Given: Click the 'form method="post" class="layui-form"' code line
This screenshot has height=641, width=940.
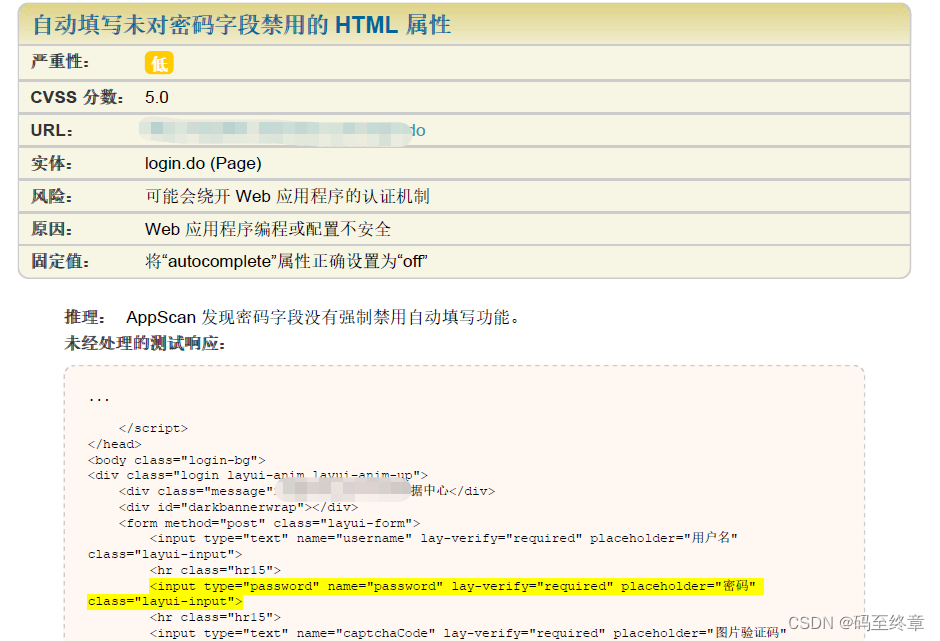Looking at the screenshot, I should coord(269,523).
